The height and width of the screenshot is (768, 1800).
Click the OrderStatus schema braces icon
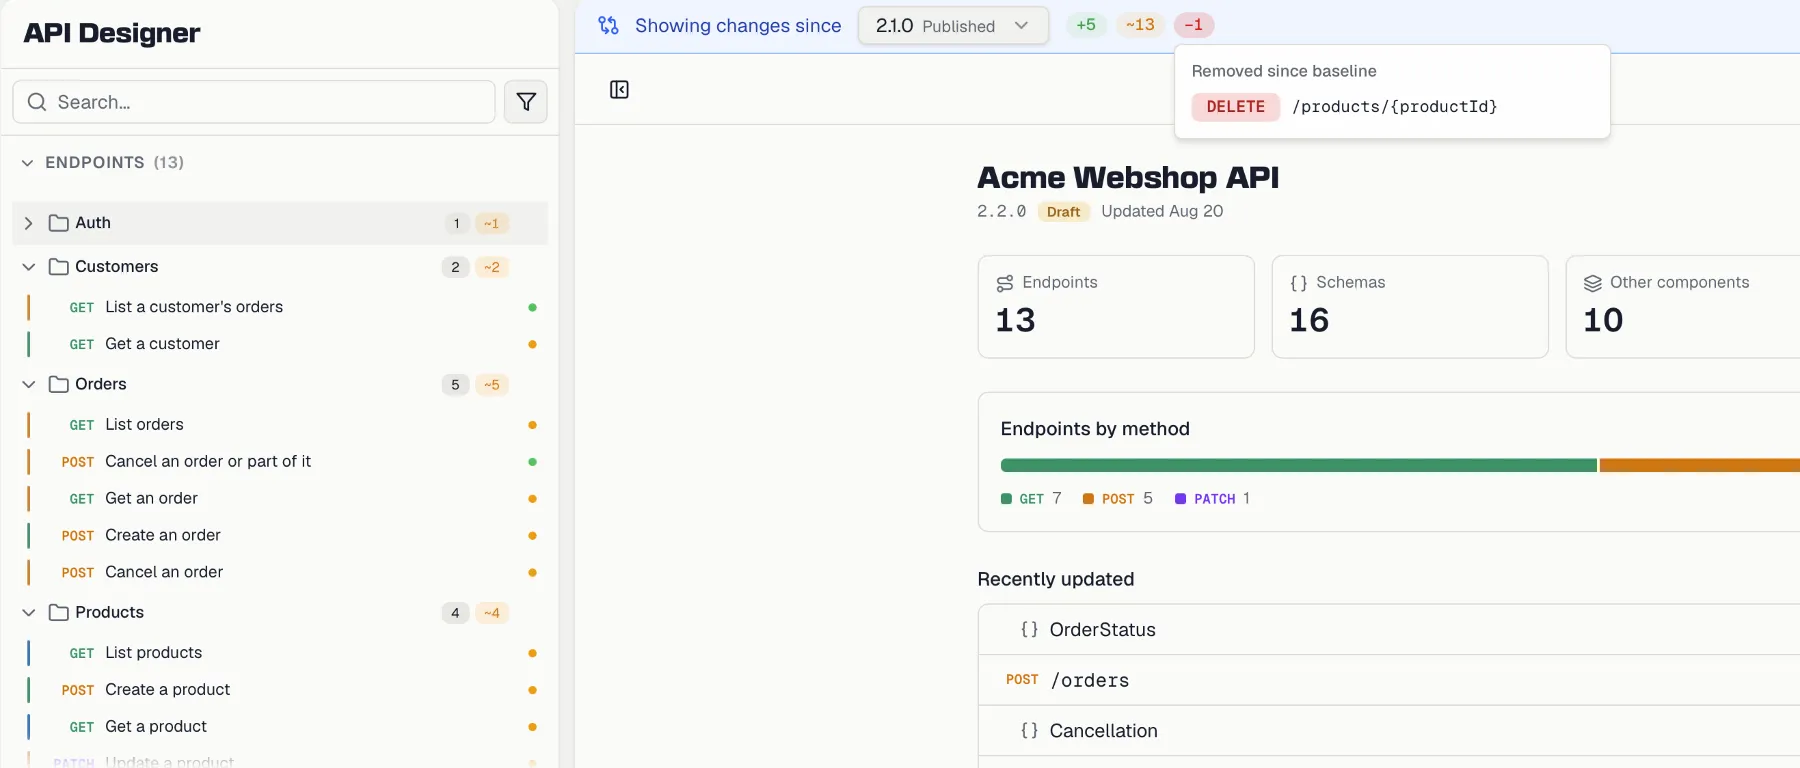point(1029,630)
